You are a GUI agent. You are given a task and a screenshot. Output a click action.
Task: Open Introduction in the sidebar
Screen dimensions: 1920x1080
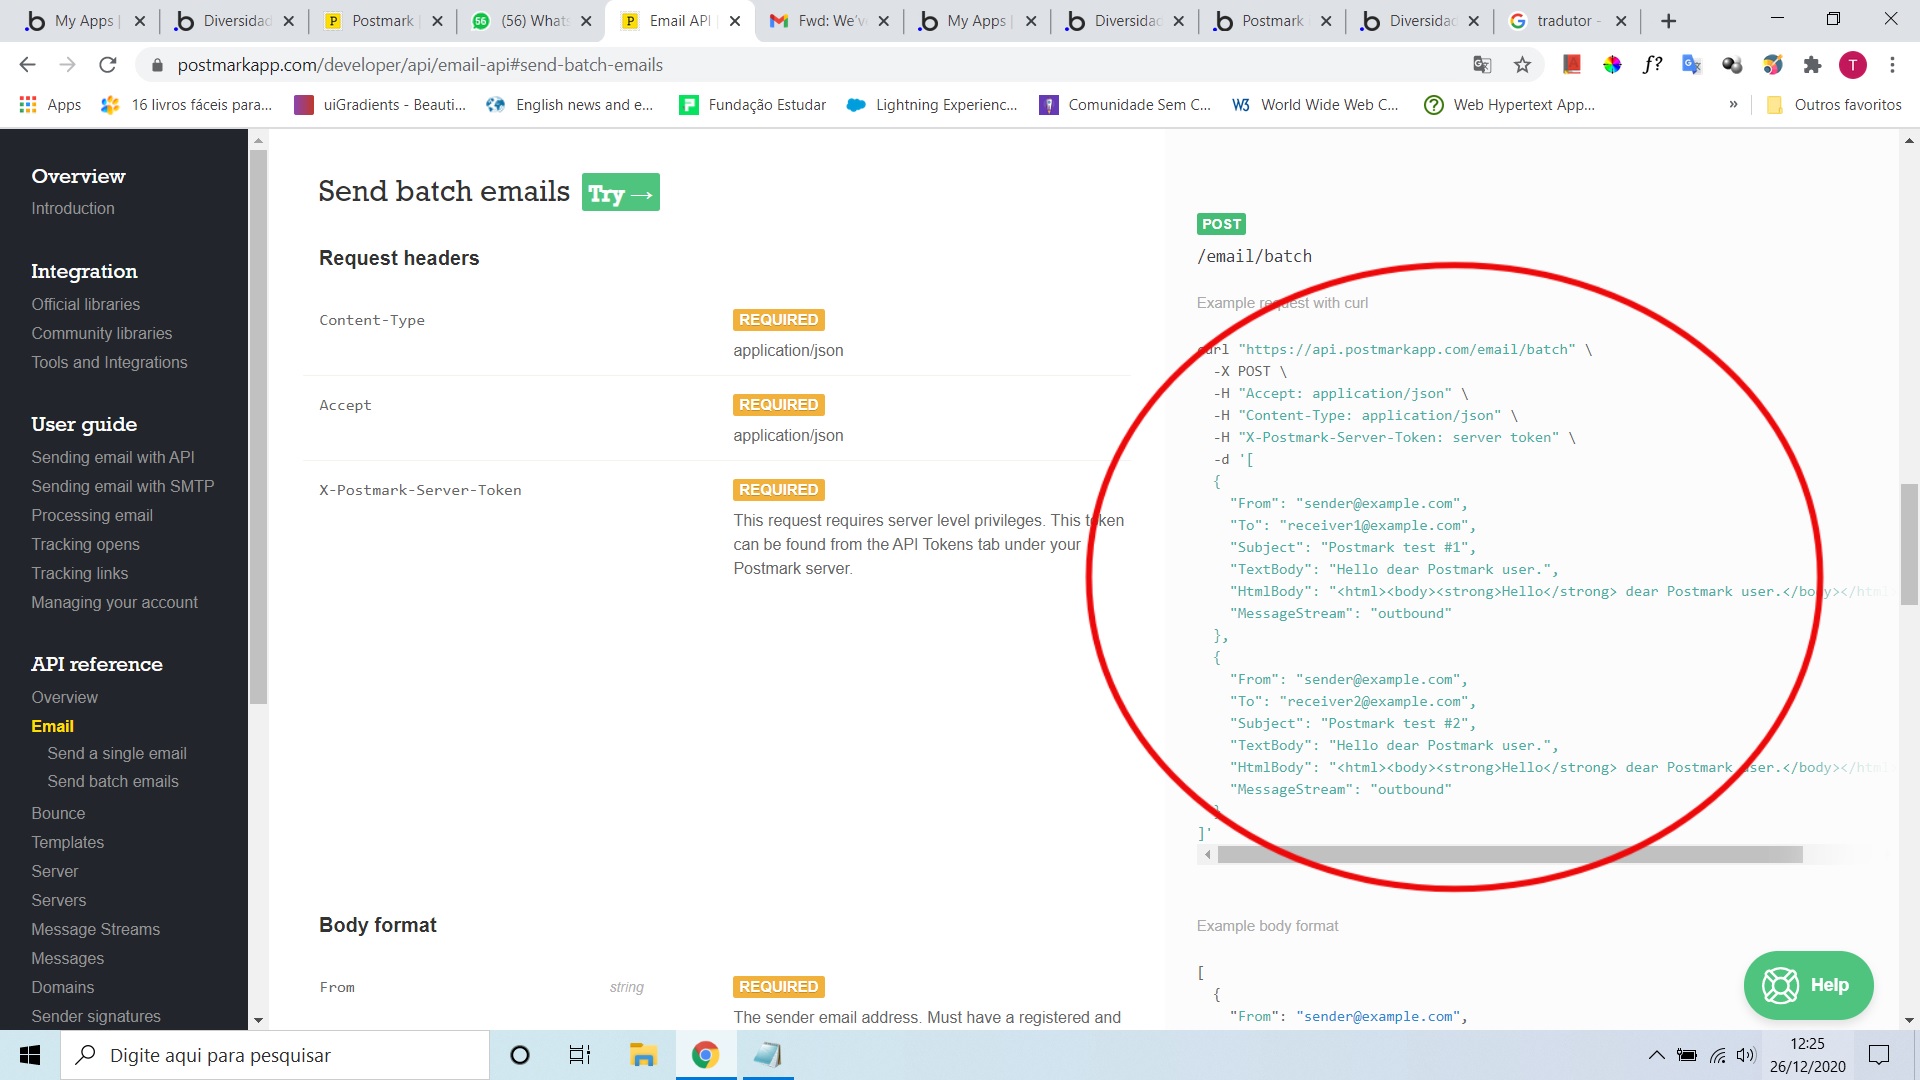73,208
